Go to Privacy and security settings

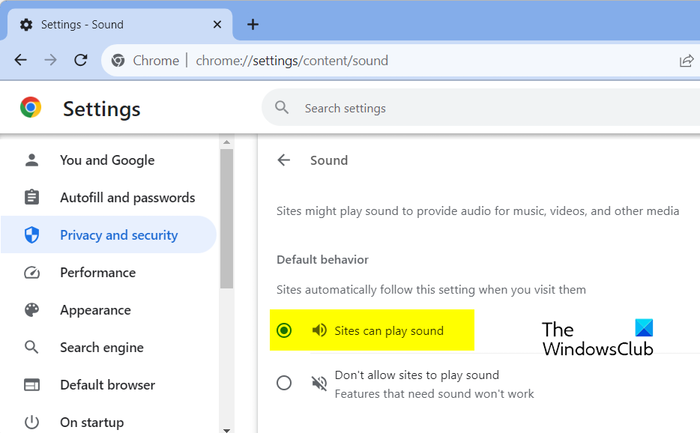pos(118,235)
